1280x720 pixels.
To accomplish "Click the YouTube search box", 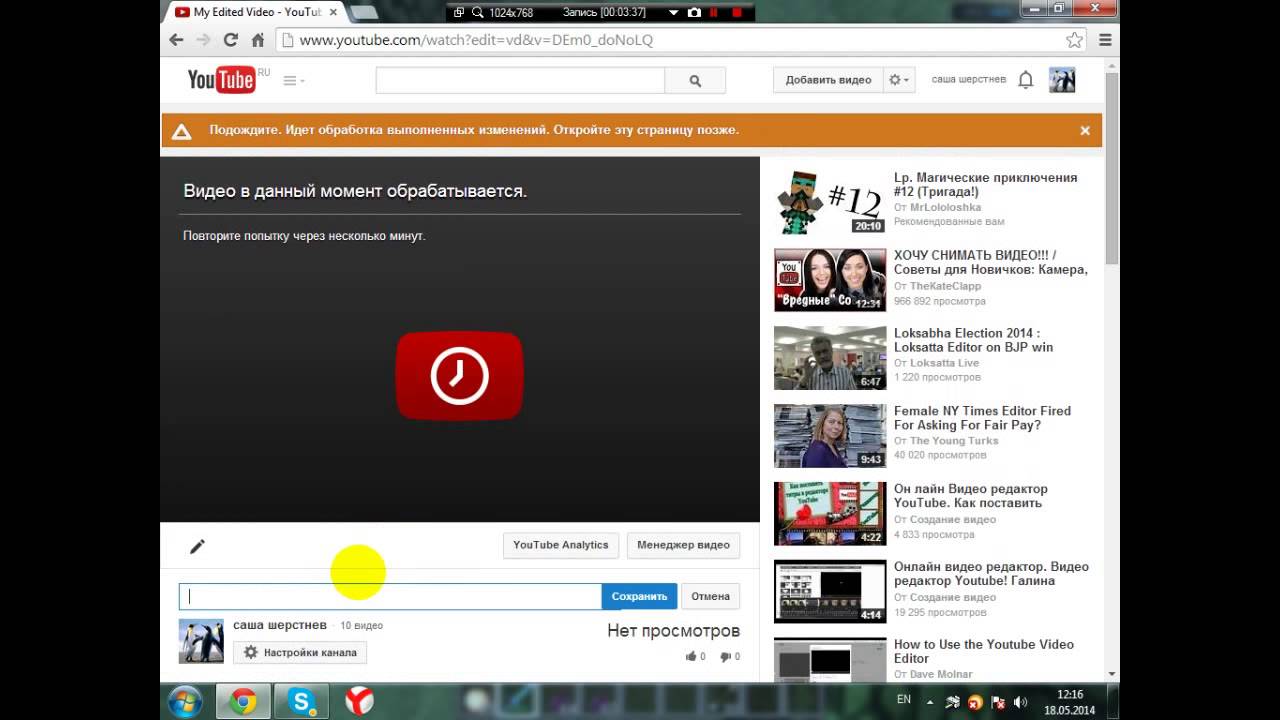I will (520, 81).
